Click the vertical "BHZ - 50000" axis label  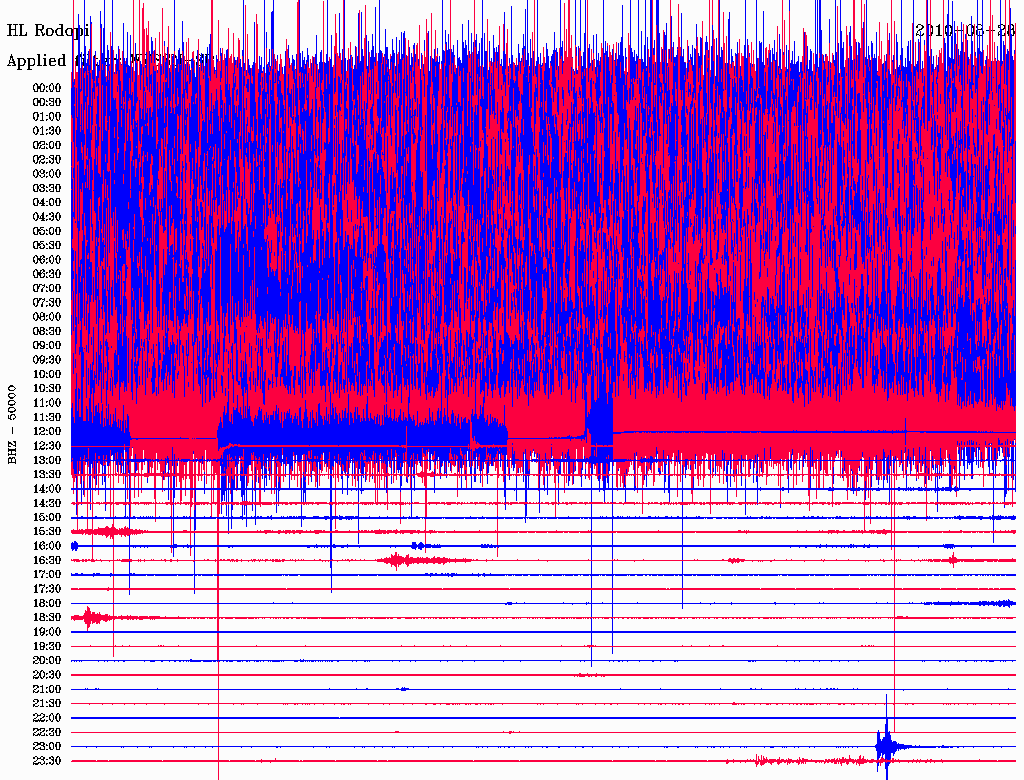(x=12, y=425)
